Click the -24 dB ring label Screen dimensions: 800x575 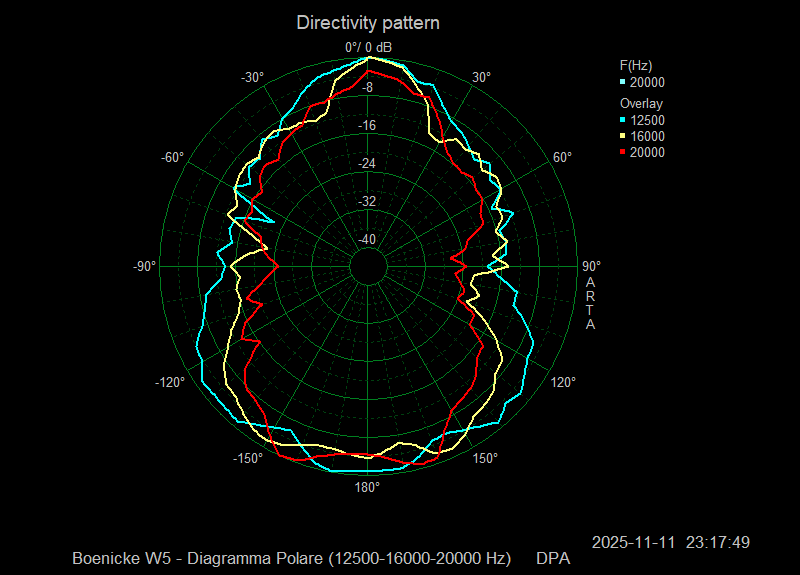coord(367,164)
